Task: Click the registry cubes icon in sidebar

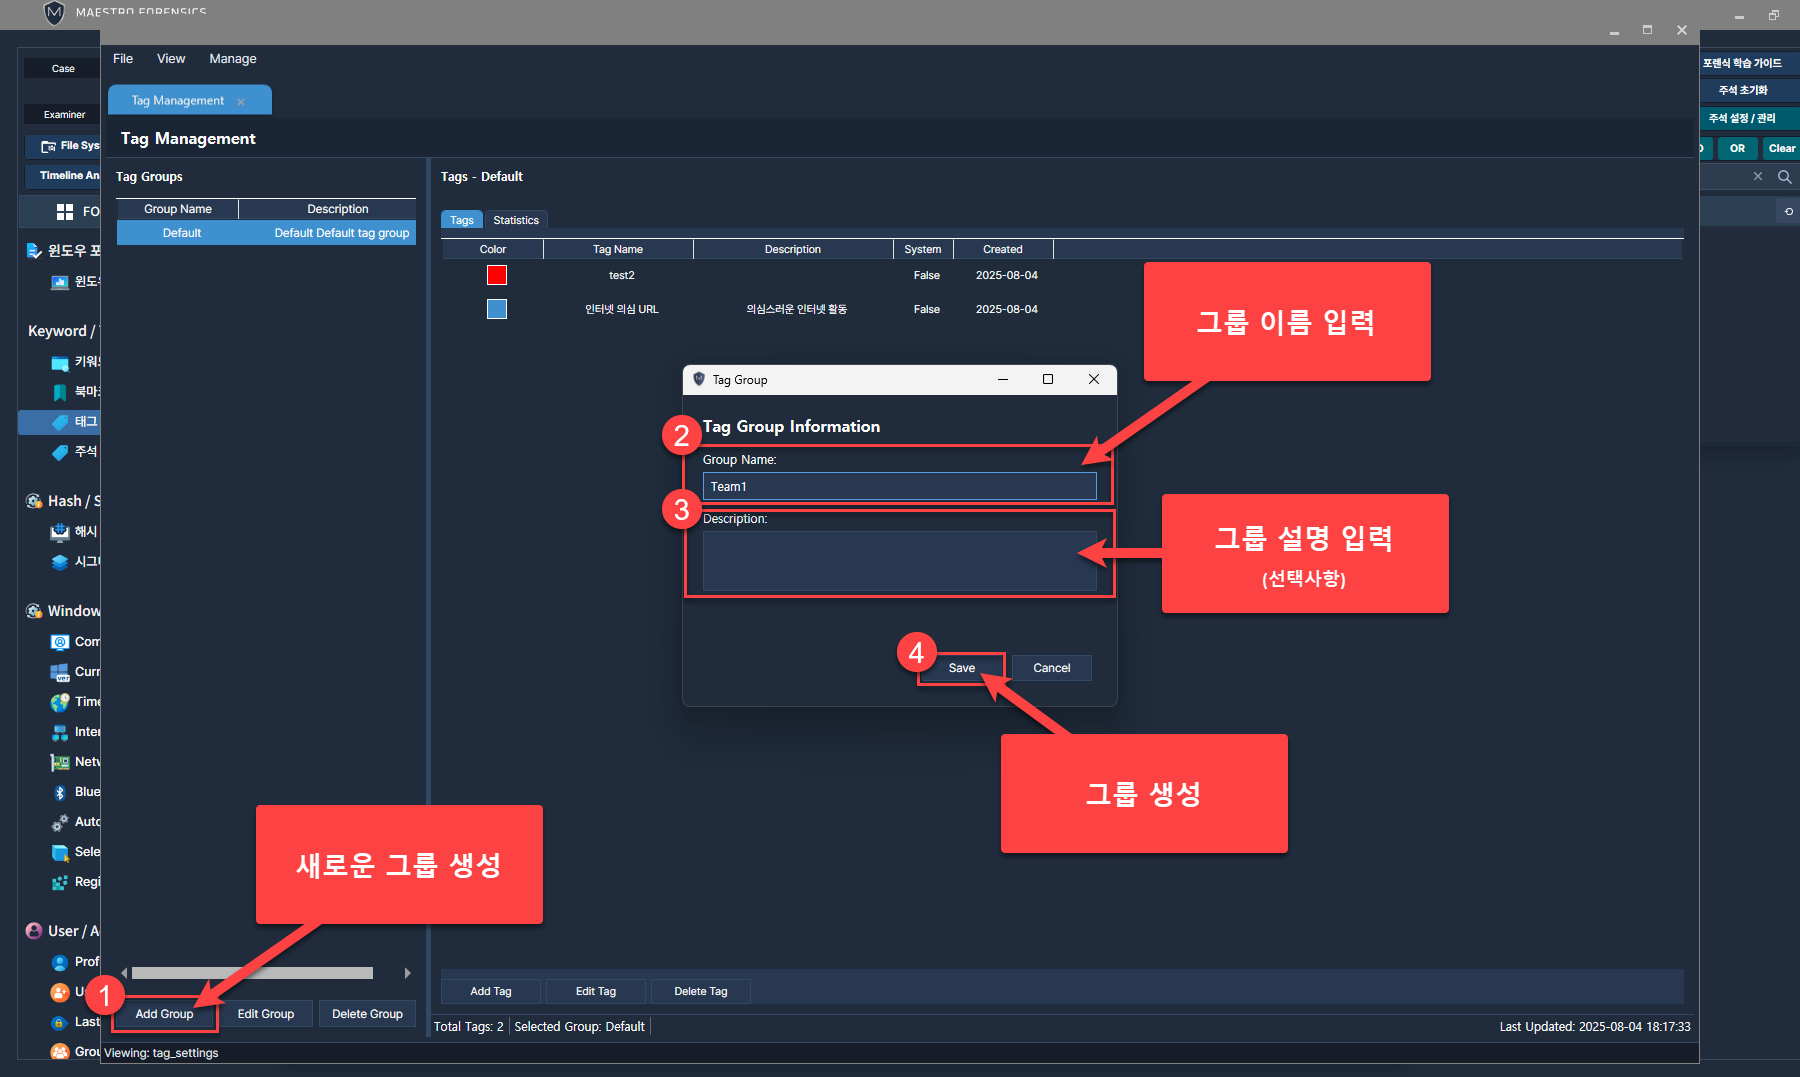Action: pyautogui.click(x=60, y=882)
